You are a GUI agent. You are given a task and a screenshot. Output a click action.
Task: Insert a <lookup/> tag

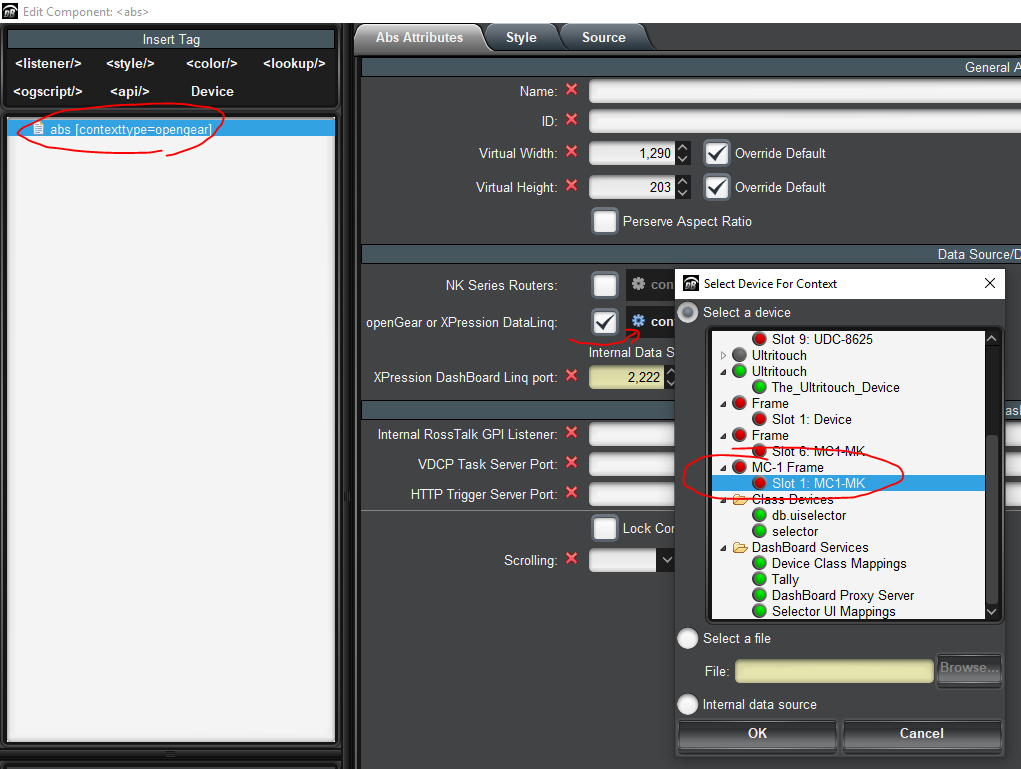pyautogui.click(x=294, y=63)
